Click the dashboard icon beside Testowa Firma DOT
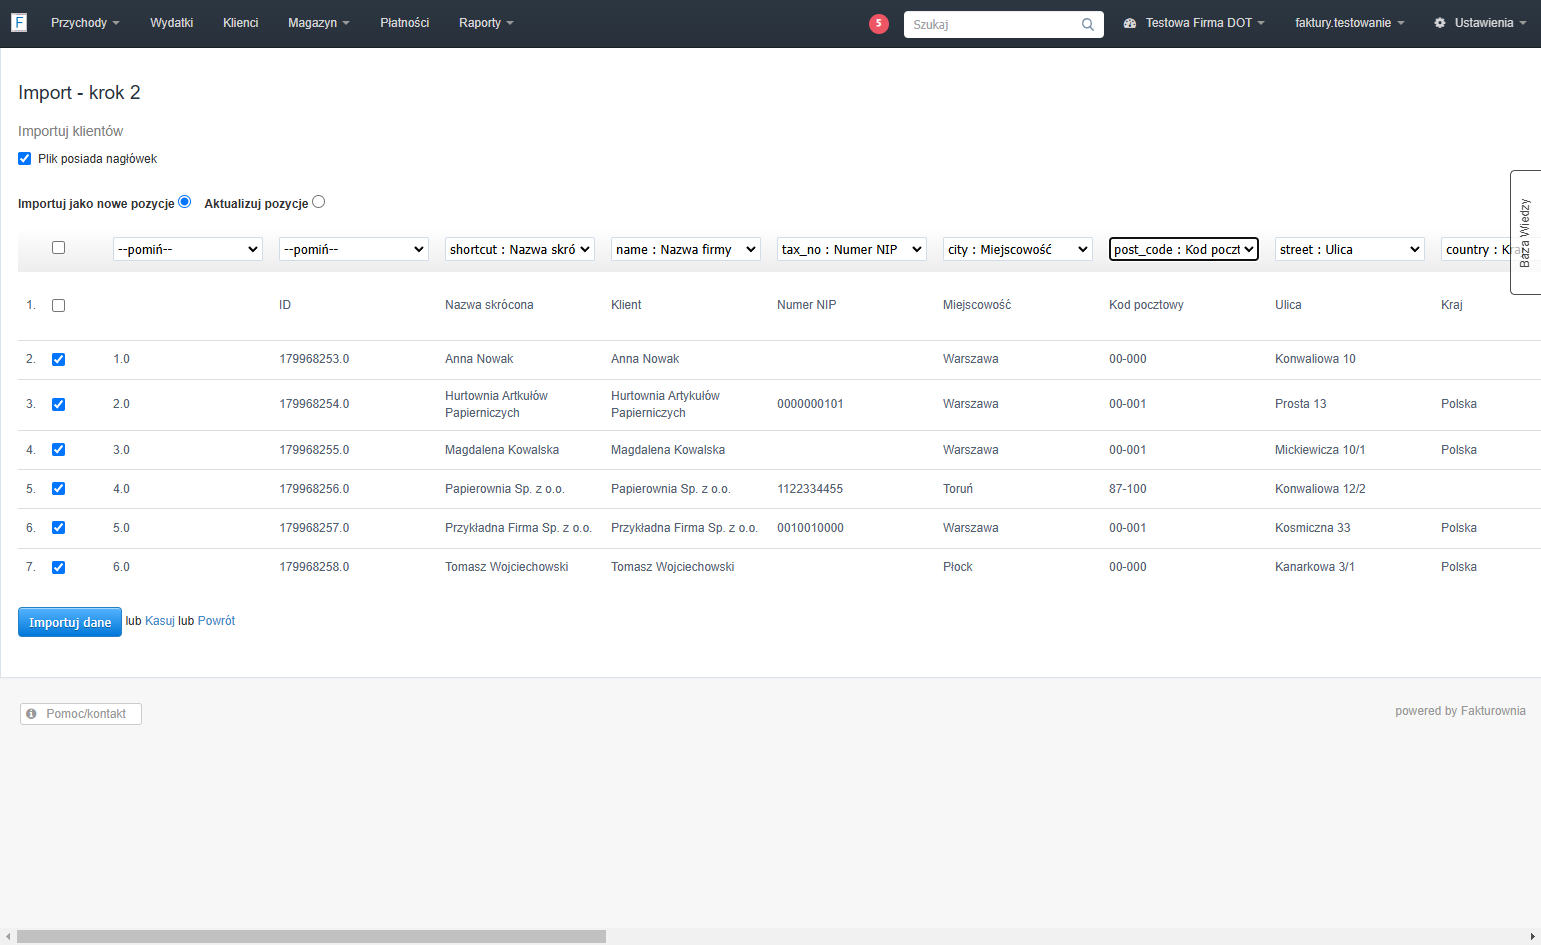The image size is (1541, 945). pos(1130,23)
